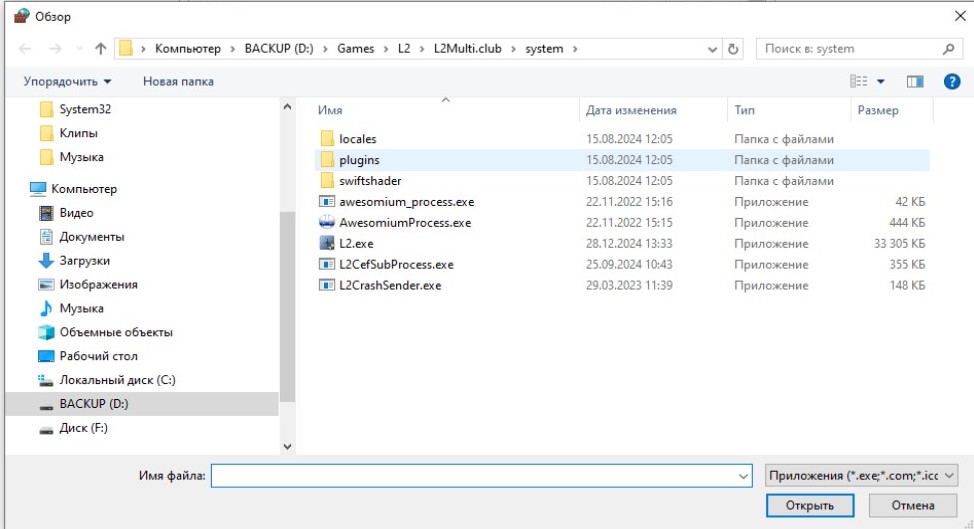Click the Отмена button
The image size is (974, 529).
(x=912, y=506)
